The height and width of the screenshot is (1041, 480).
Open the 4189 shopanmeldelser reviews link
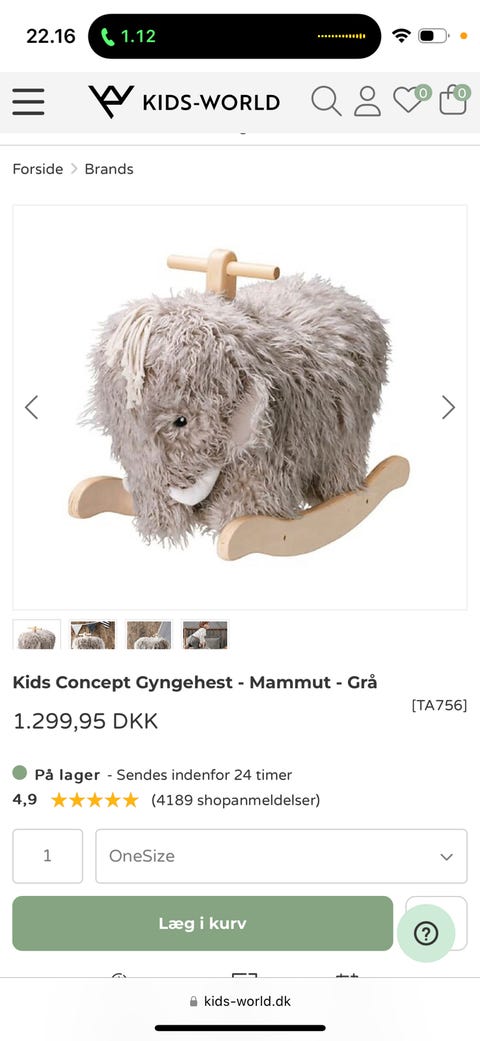coord(236,800)
